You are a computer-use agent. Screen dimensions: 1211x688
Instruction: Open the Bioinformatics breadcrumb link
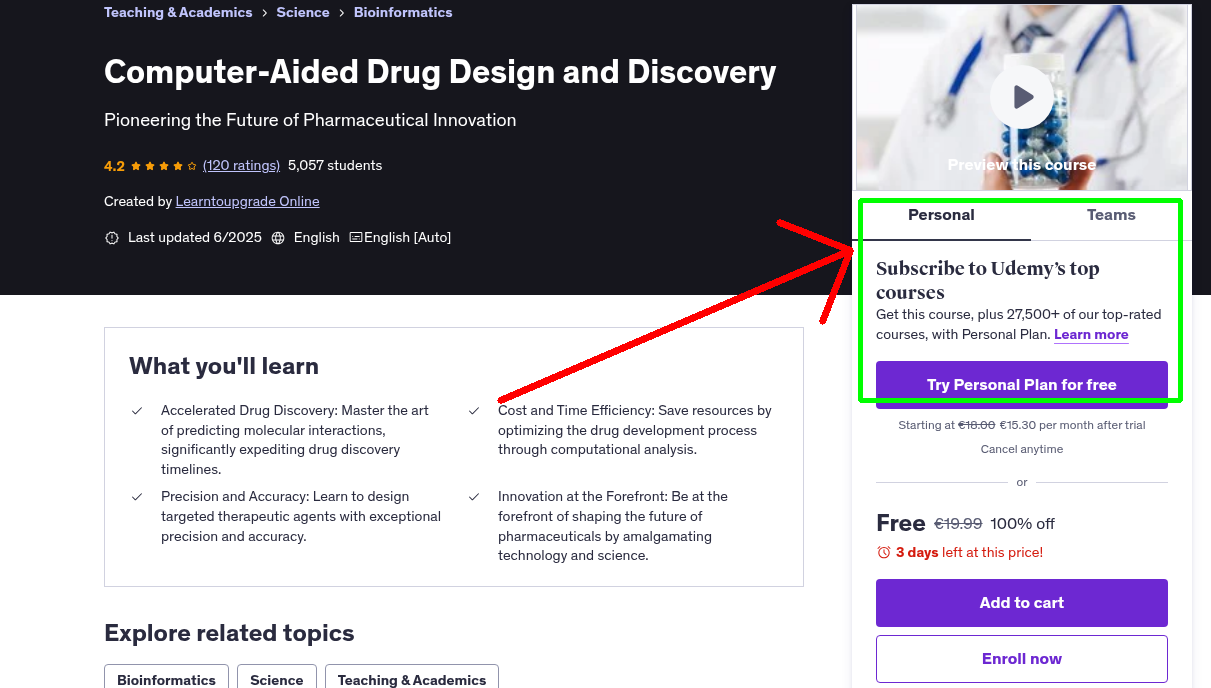coord(403,13)
